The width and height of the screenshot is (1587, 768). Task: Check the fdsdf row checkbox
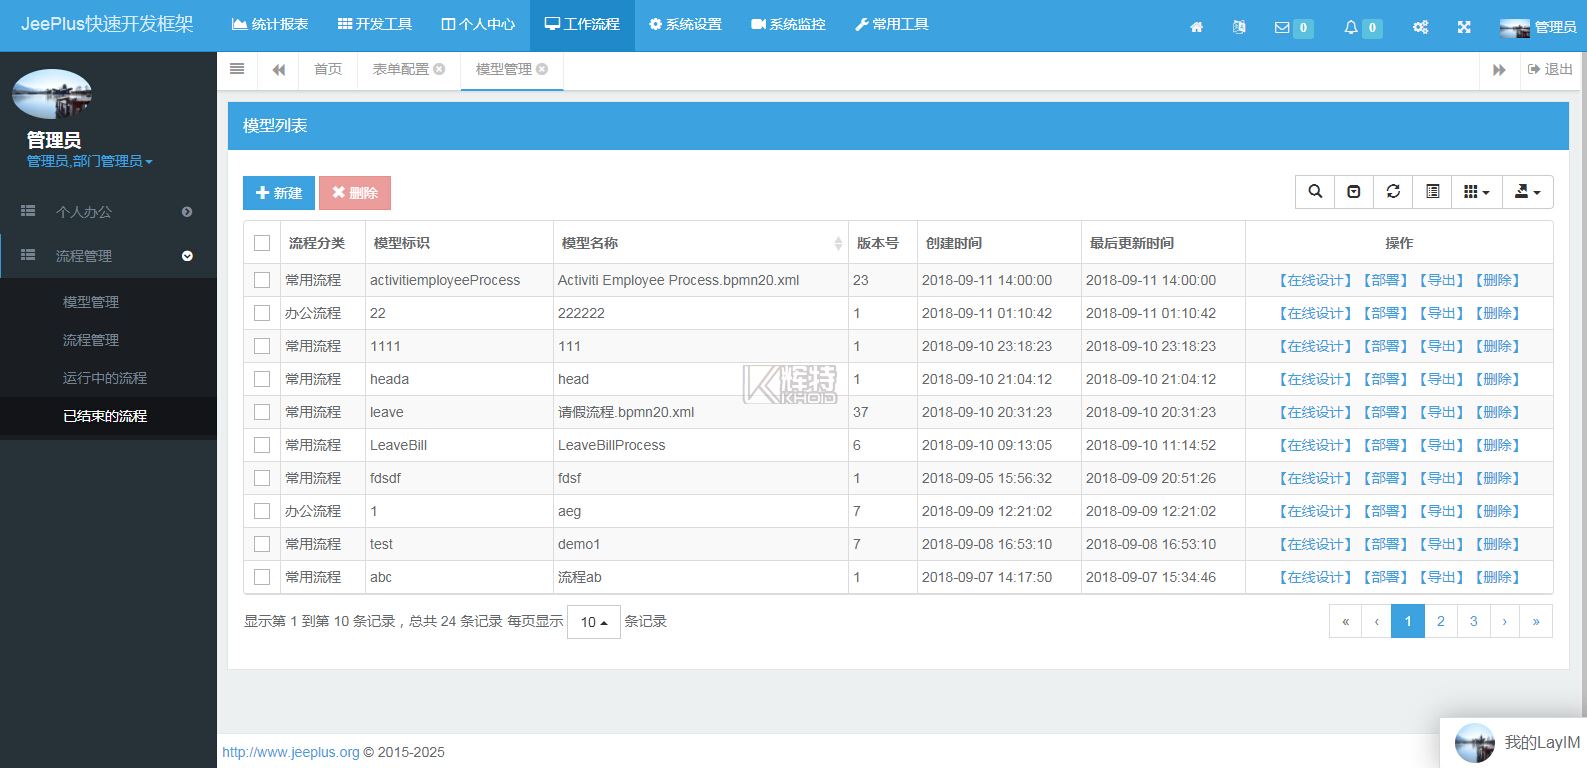(262, 478)
